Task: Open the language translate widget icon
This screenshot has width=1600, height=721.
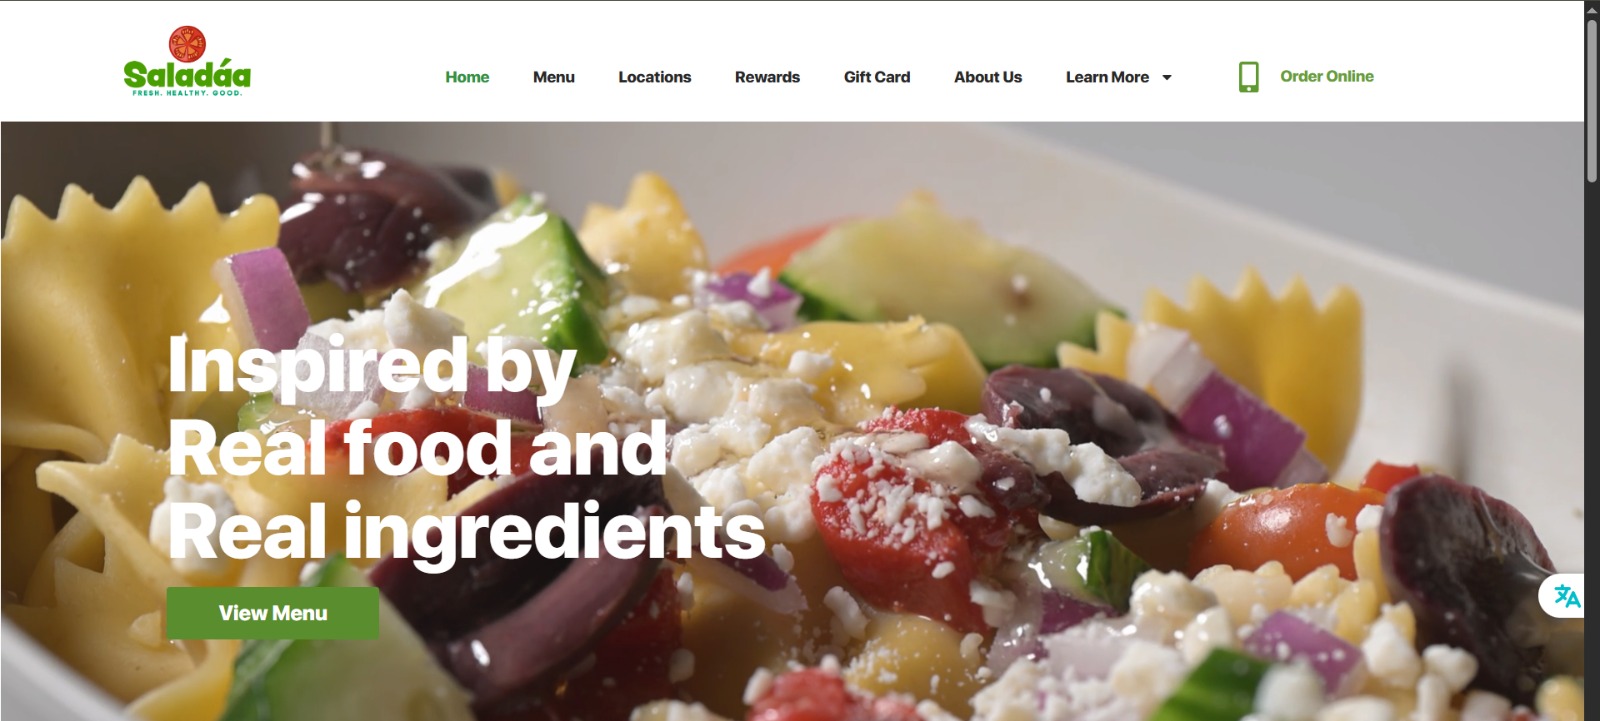Action: point(1567,597)
